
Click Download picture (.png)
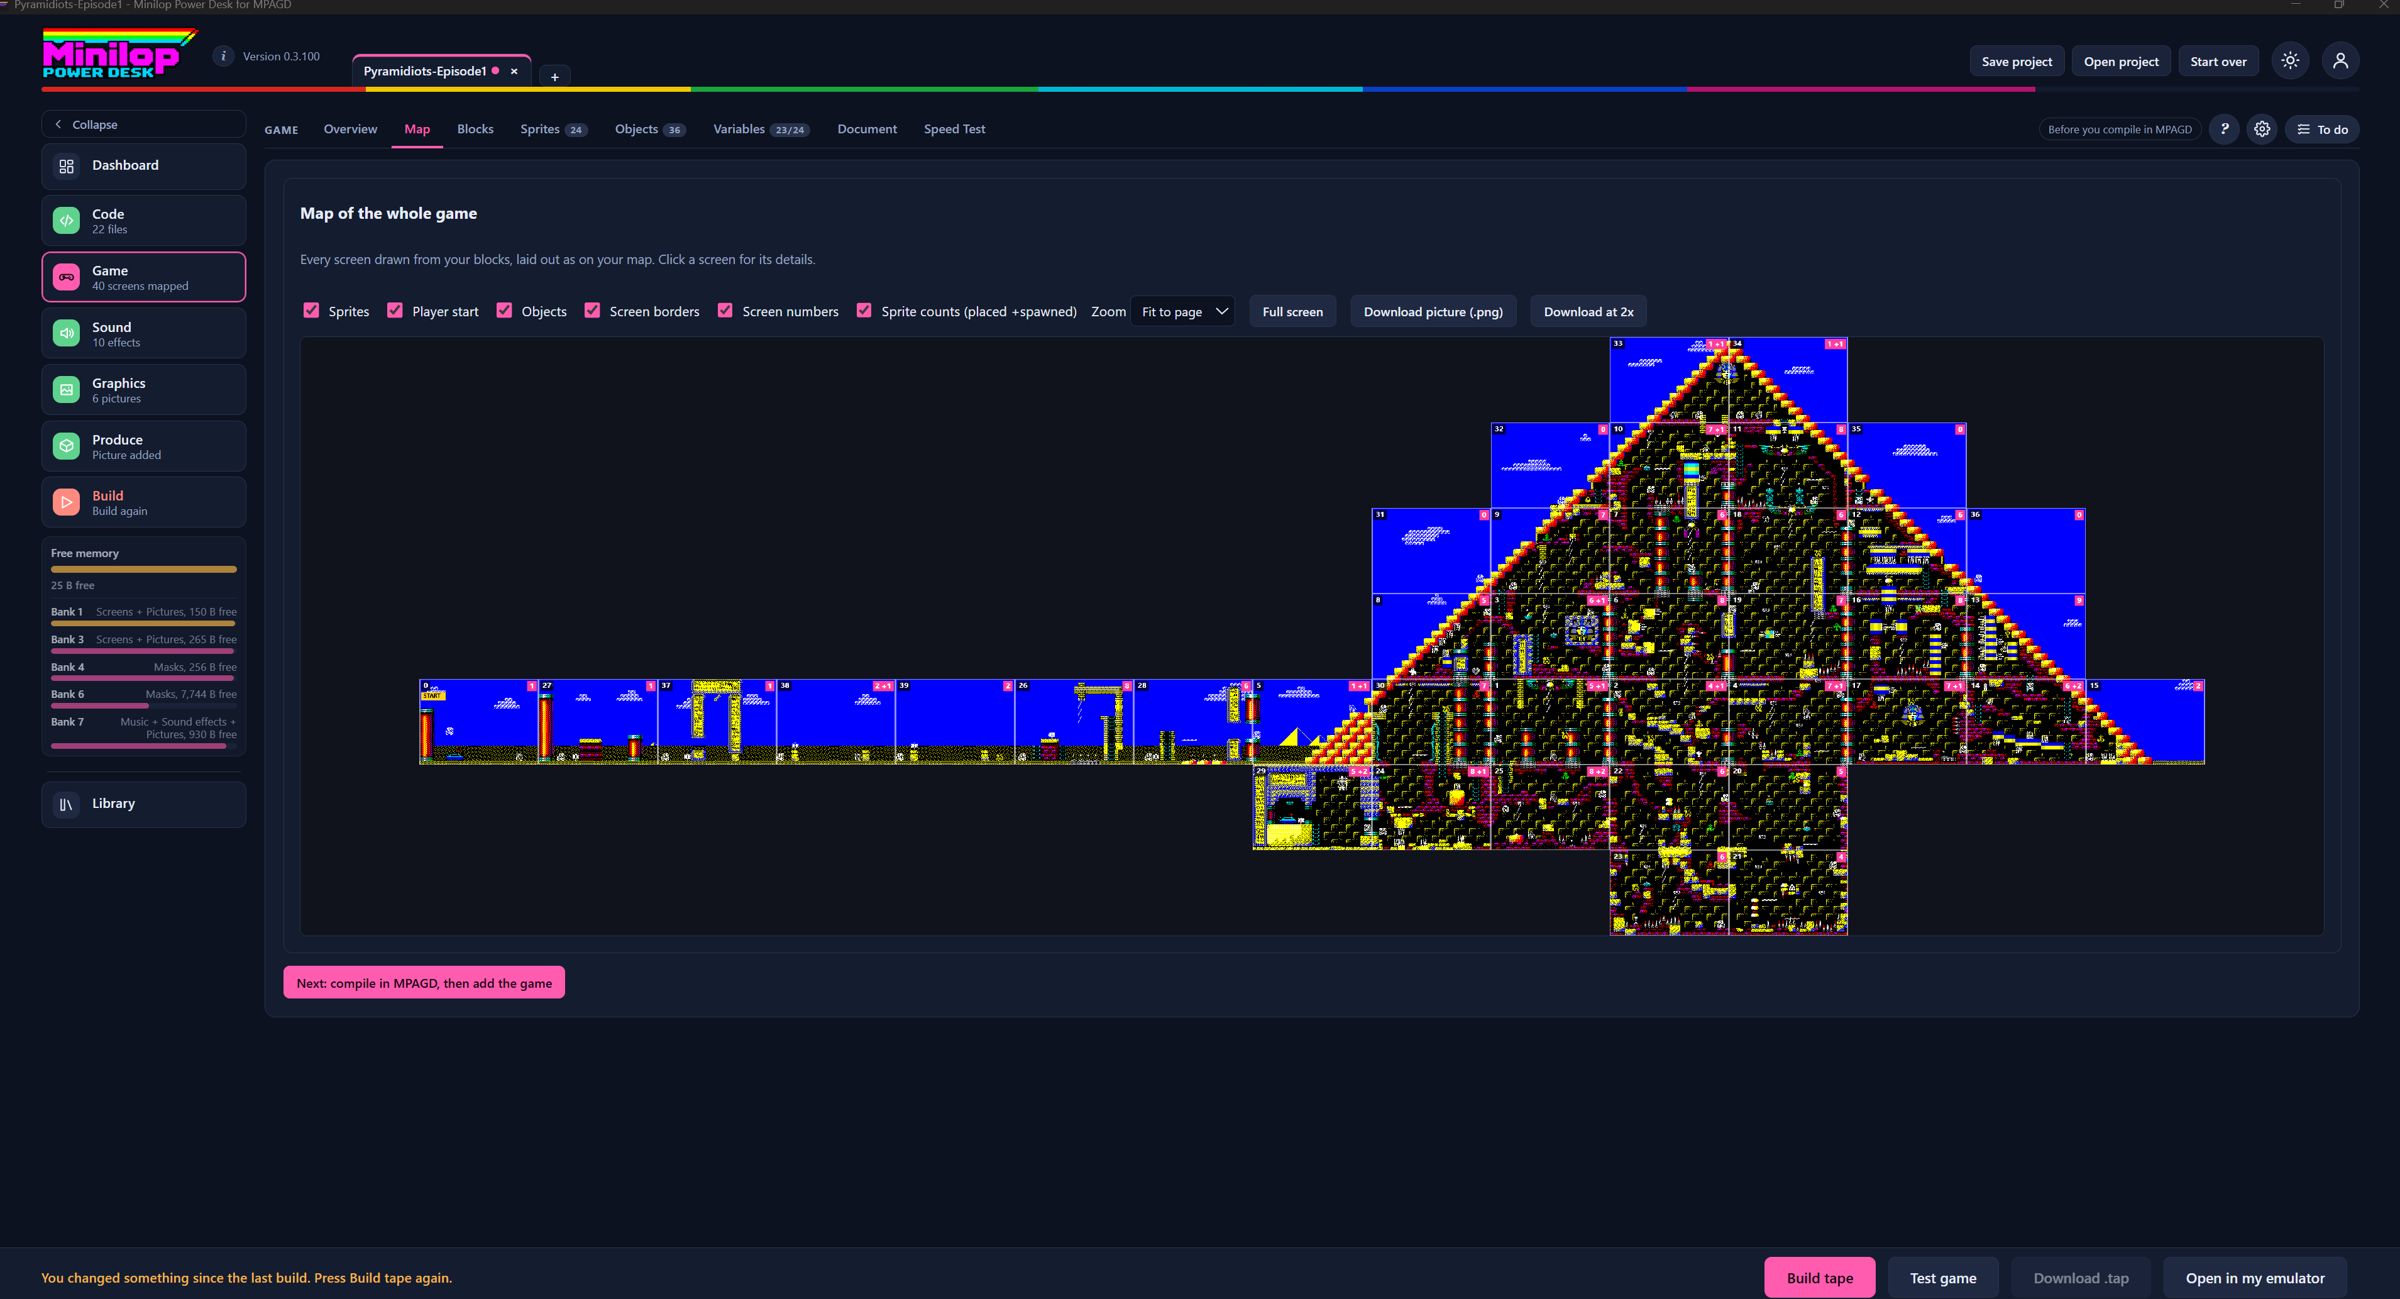coord(1433,311)
